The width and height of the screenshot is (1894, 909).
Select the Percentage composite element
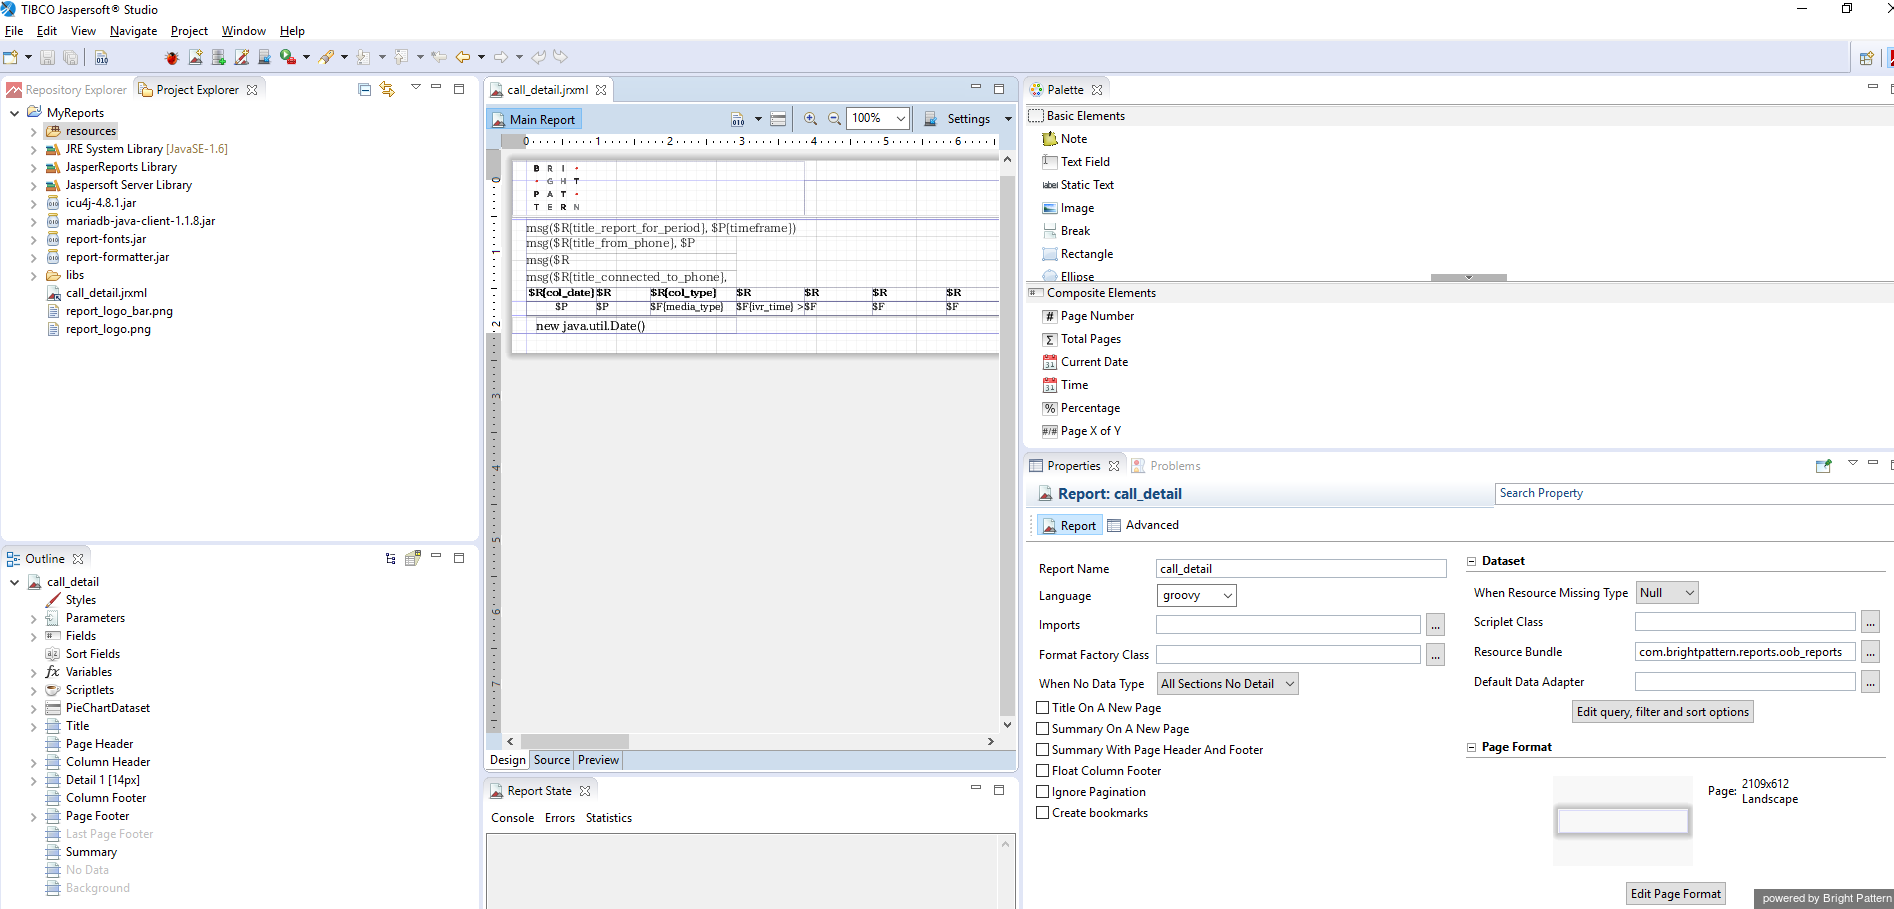[1081, 408]
